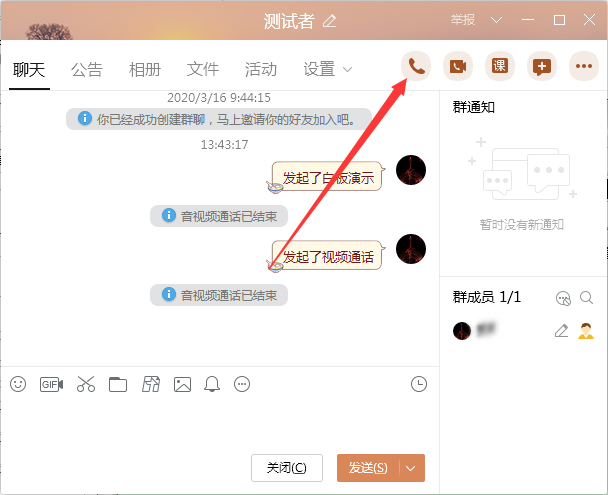Viewport: 608px width, 495px height.
Task: Click the message input text area
Action: coord(219,424)
